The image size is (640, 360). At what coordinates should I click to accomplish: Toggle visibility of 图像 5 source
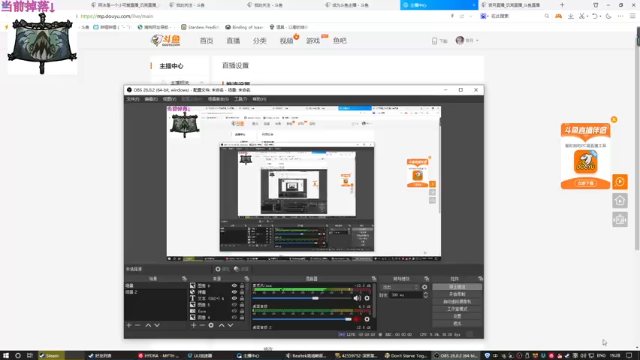point(234,304)
